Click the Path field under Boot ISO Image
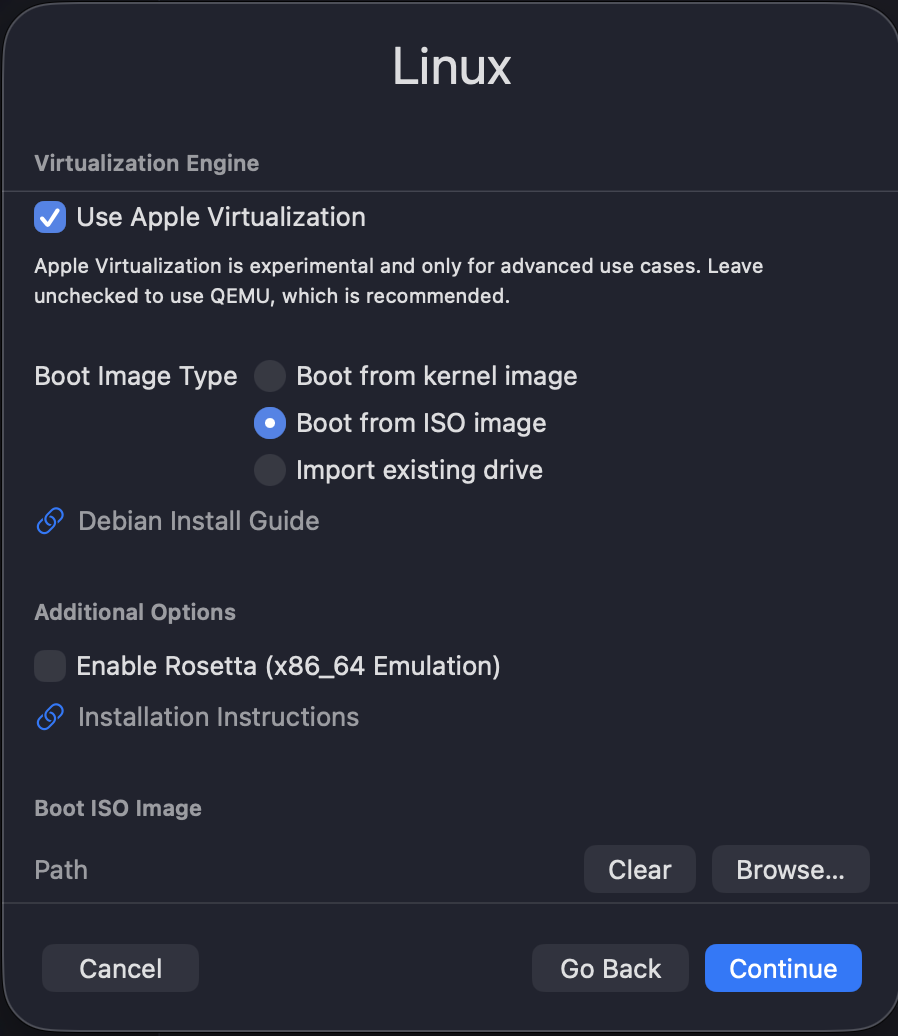The height and width of the screenshot is (1036, 898). click(x=60, y=870)
